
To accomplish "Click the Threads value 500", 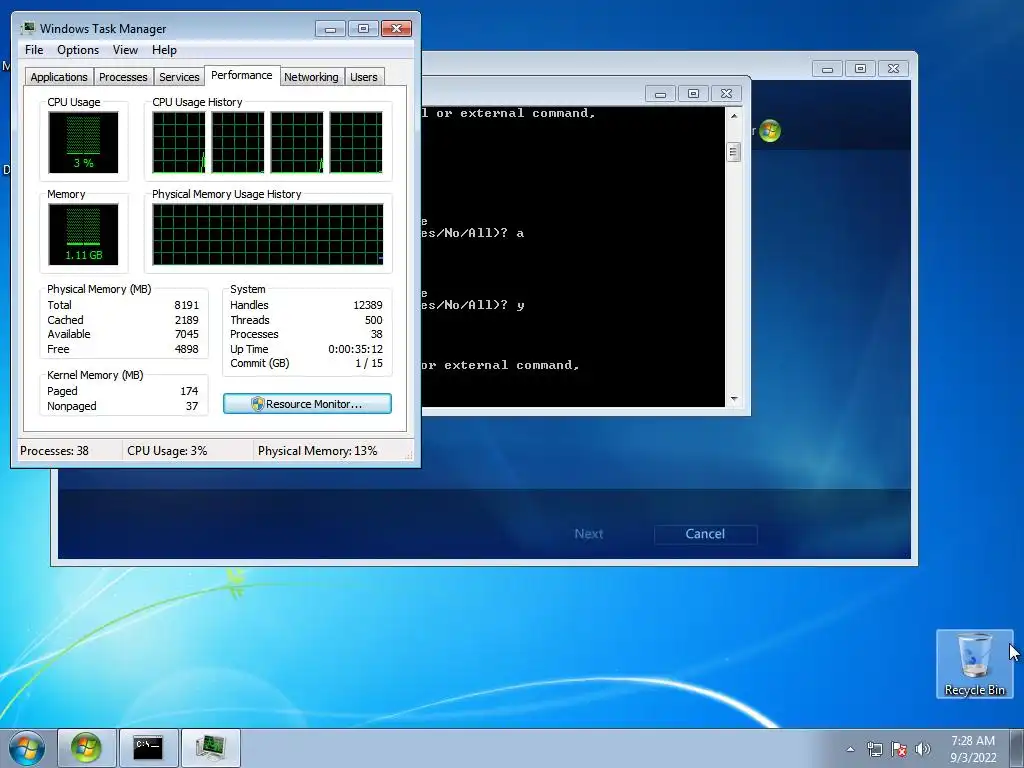I will (374, 320).
